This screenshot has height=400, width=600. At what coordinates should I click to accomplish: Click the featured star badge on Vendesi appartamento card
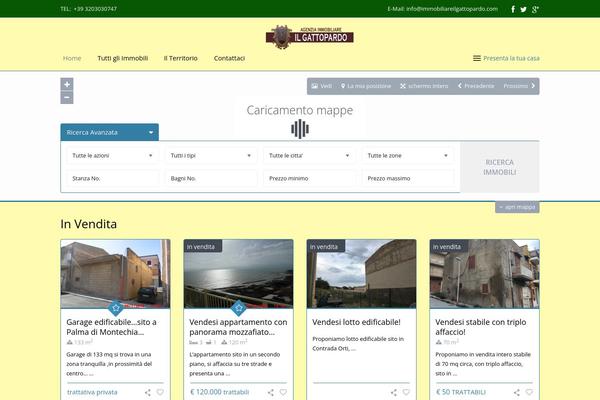pyautogui.click(x=239, y=307)
